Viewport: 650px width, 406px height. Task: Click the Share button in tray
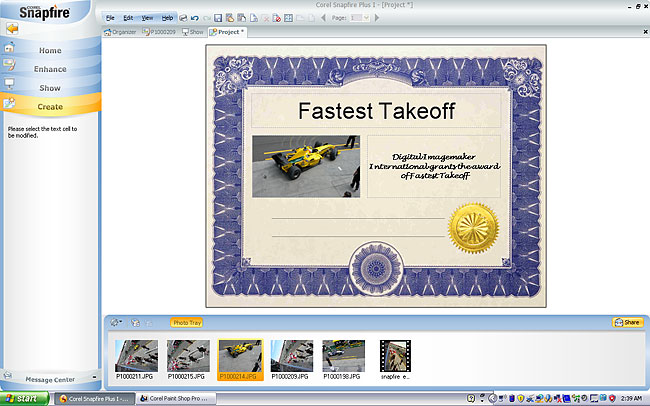click(x=627, y=323)
